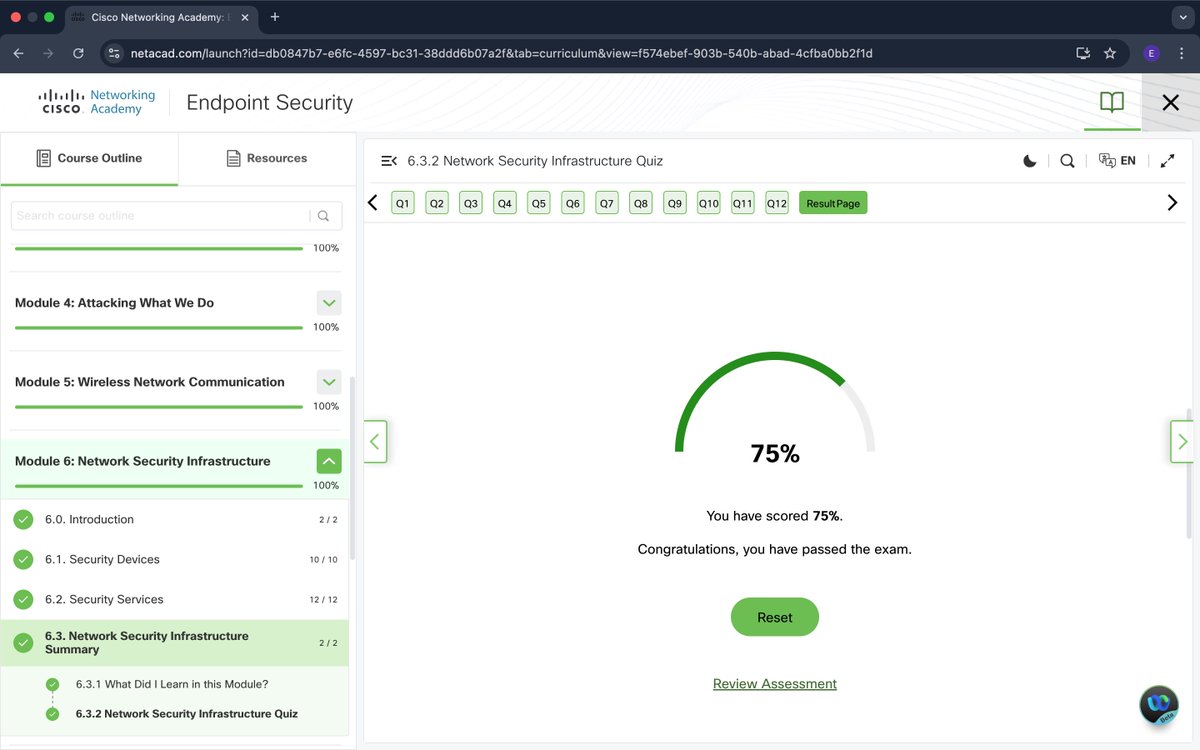Click the search course outline input field
The height and width of the screenshot is (750, 1200).
tap(165, 215)
